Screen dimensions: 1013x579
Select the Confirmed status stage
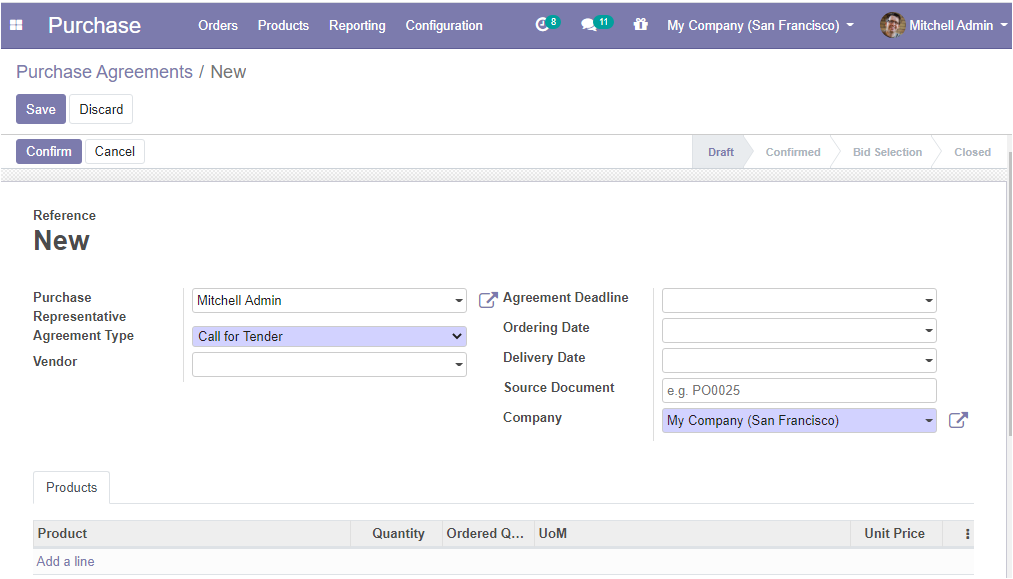pyautogui.click(x=793, y=152)
